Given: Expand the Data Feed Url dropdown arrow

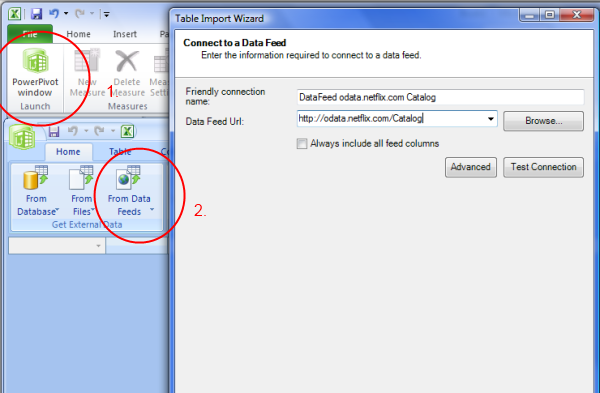Looking at the screenshot, I should click(491, 119).
